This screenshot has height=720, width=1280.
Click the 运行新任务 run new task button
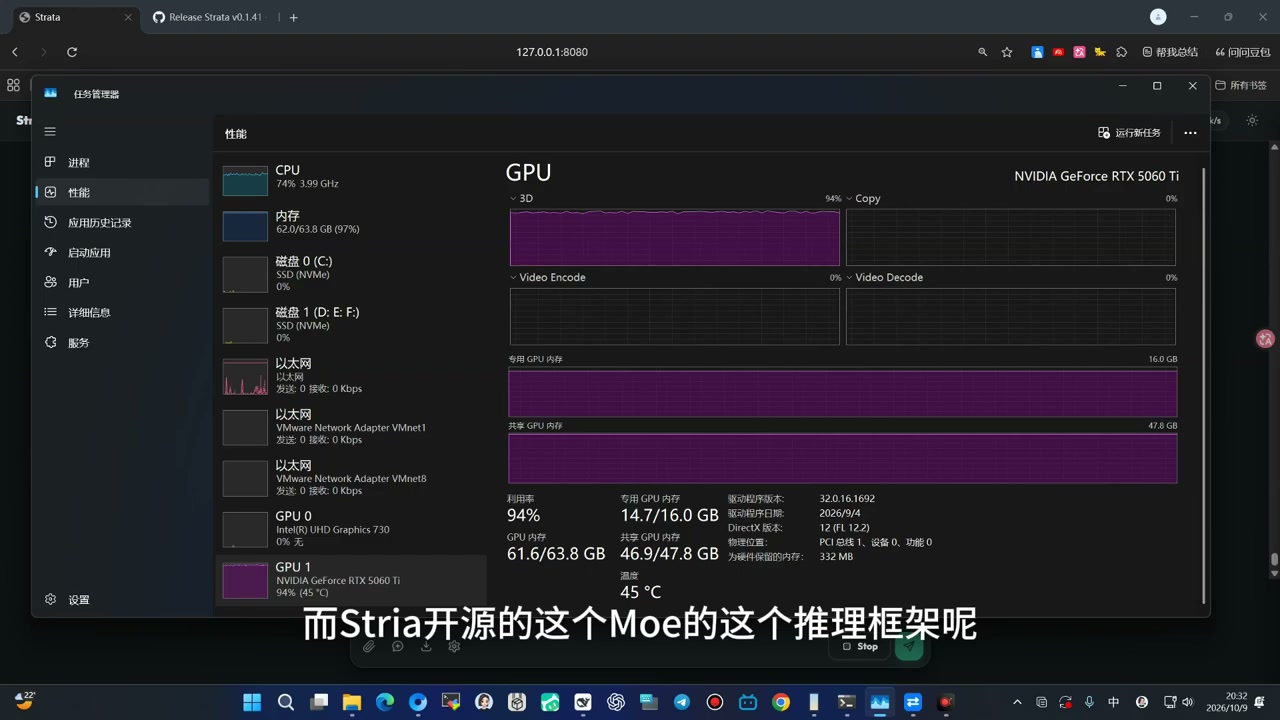point(1130,133)
